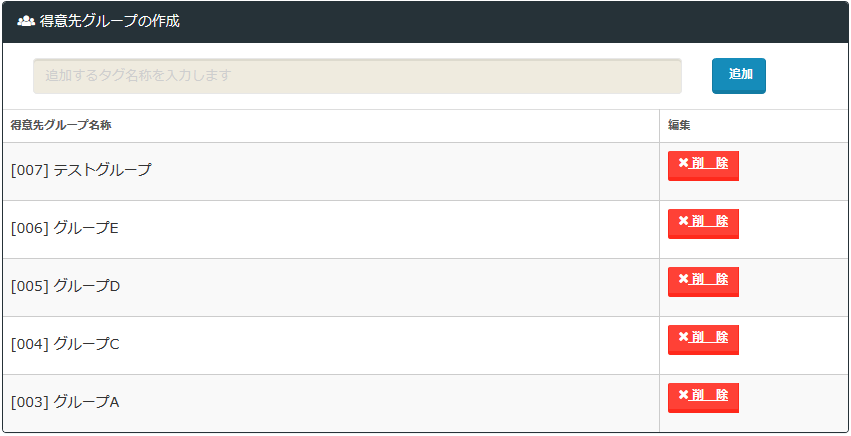Select the [005] グループD row name
Screen dimensions: 851x436
point(65,287)
